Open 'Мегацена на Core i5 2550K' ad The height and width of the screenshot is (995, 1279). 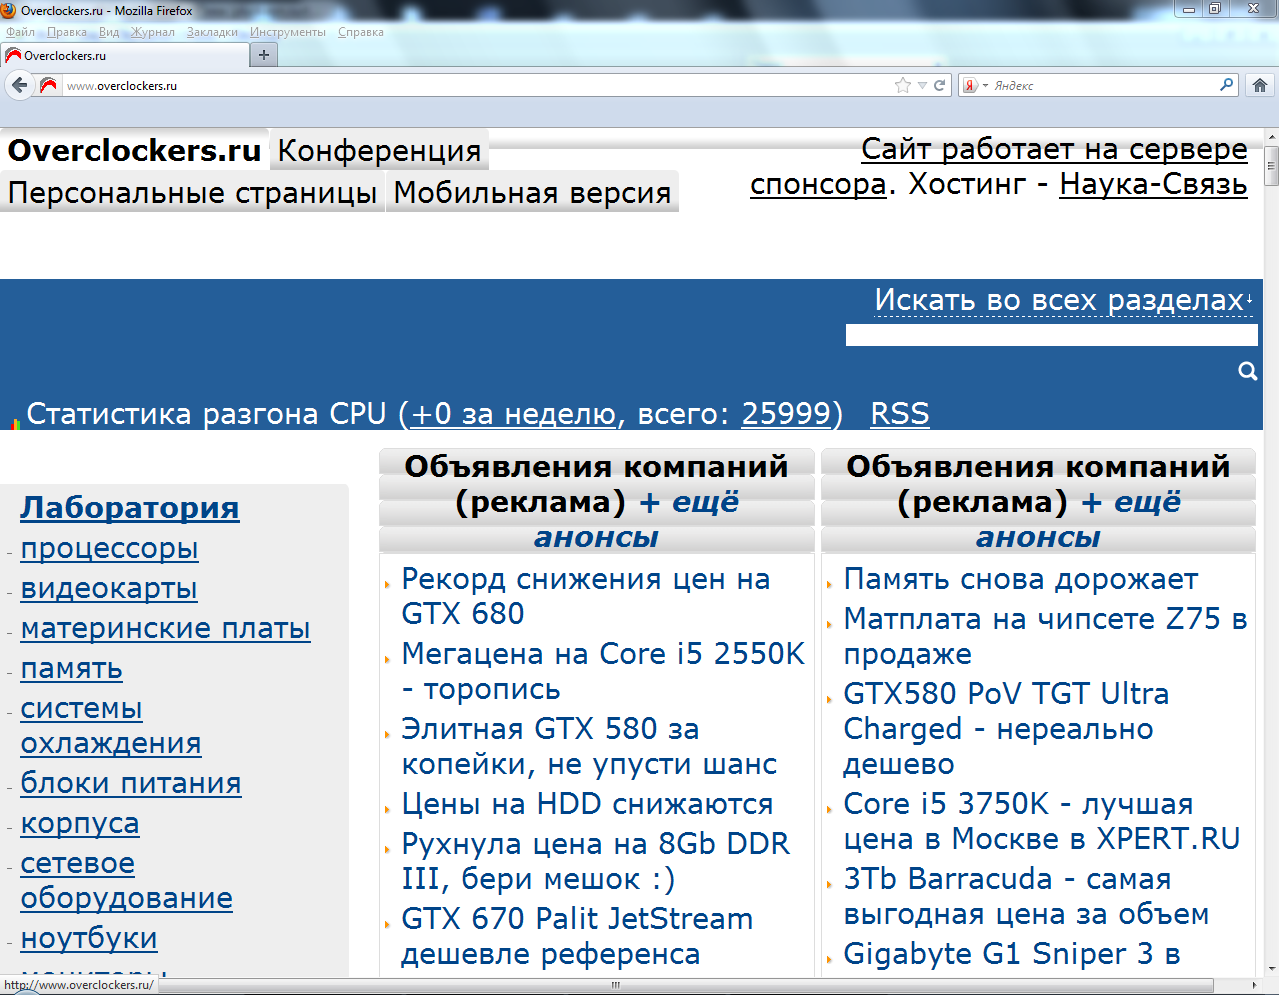603,671
